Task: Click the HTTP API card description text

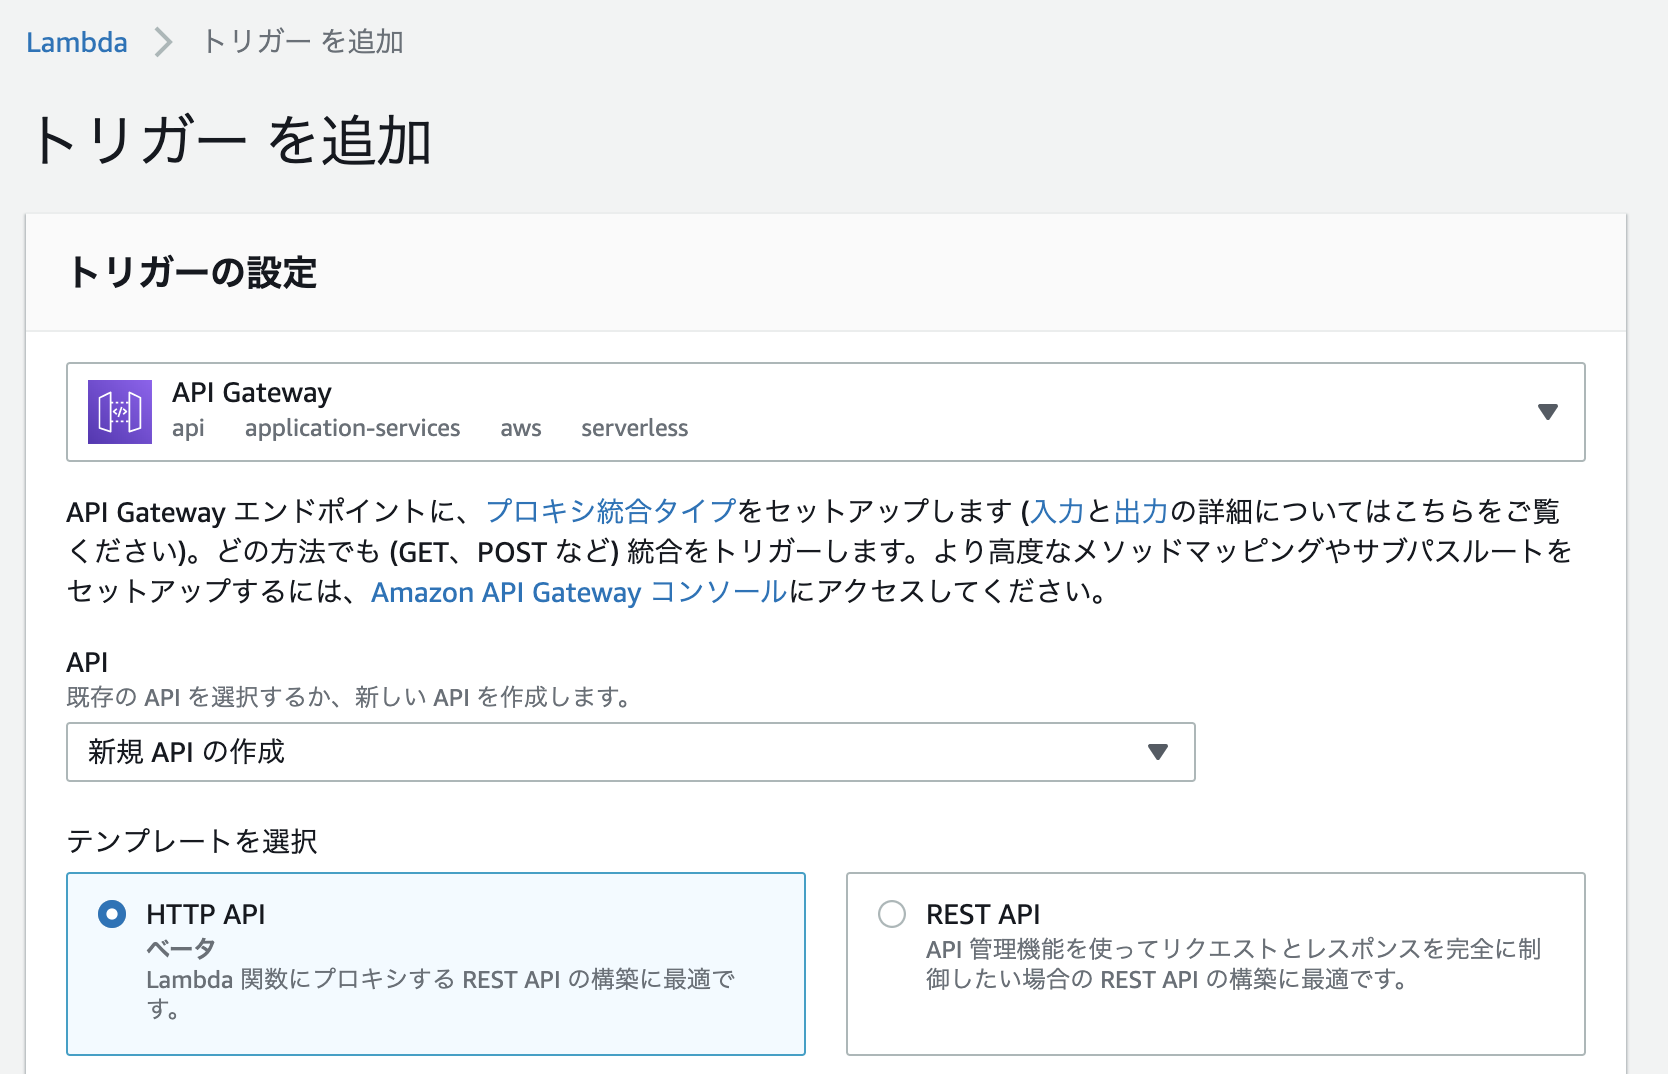Action: (x=440, y=994)
